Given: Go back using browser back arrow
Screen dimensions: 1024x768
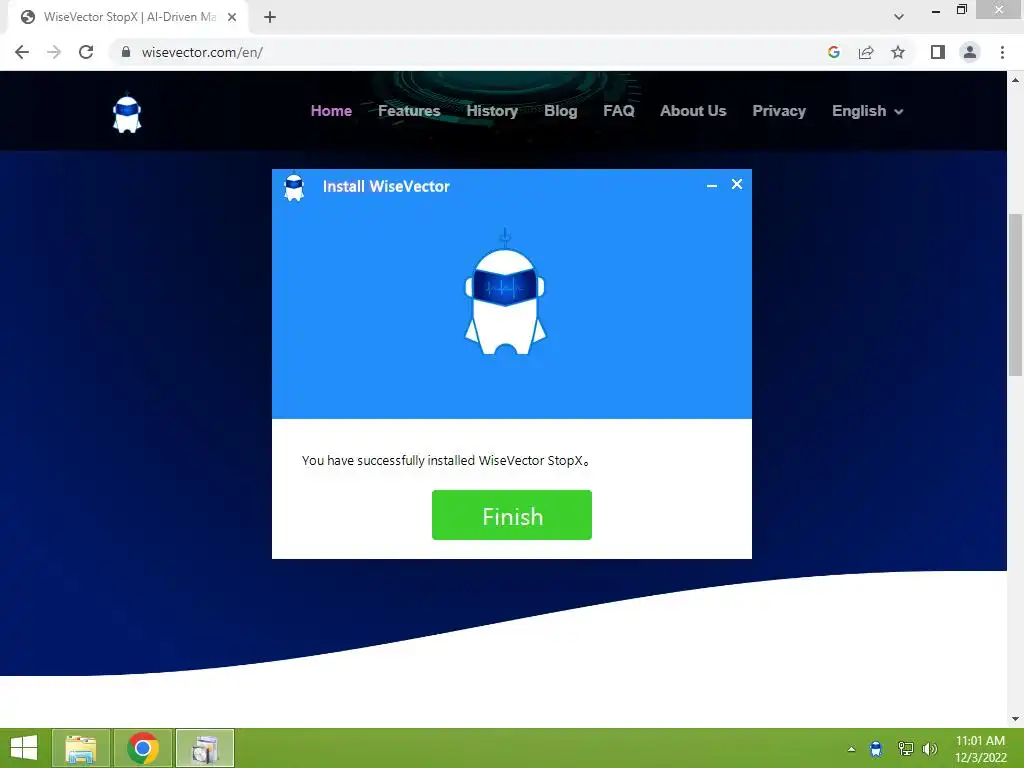Looking at the screenshot, I should [x=22, y=52].
